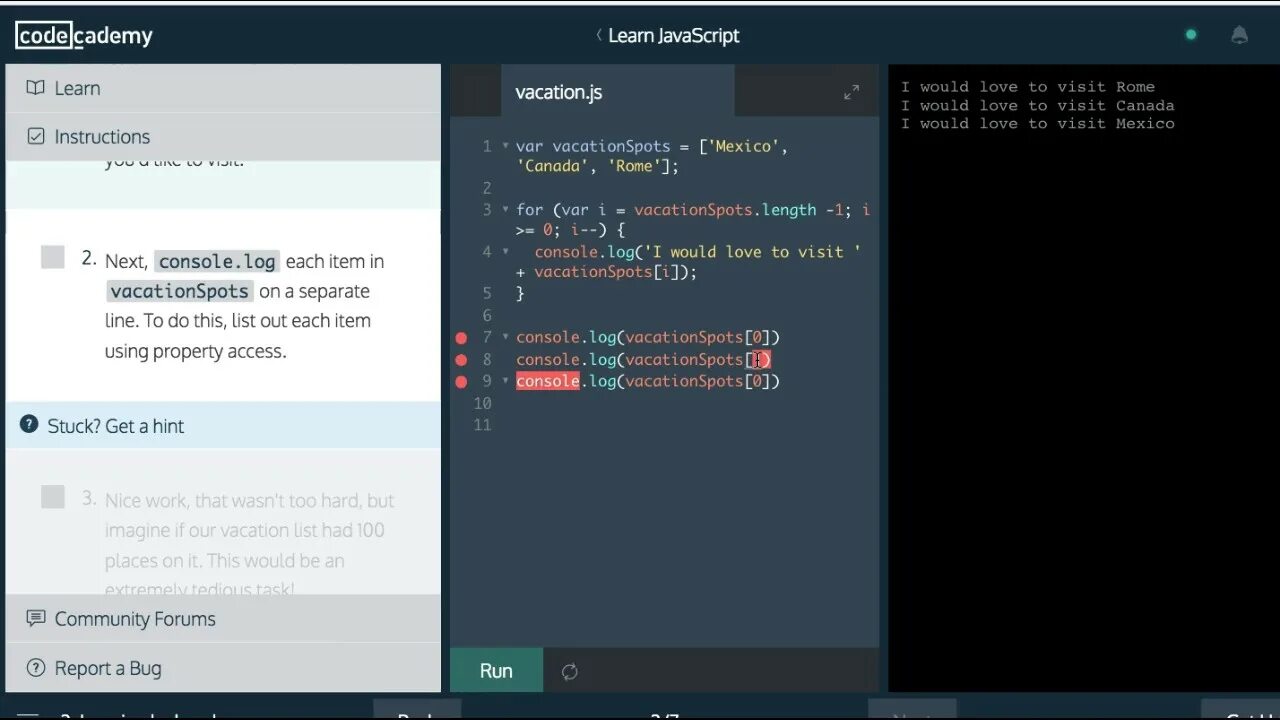Screen dimensions: 1280x720
Task: Go back via Learn JavaScript chevron
Action: pos(599,35)
